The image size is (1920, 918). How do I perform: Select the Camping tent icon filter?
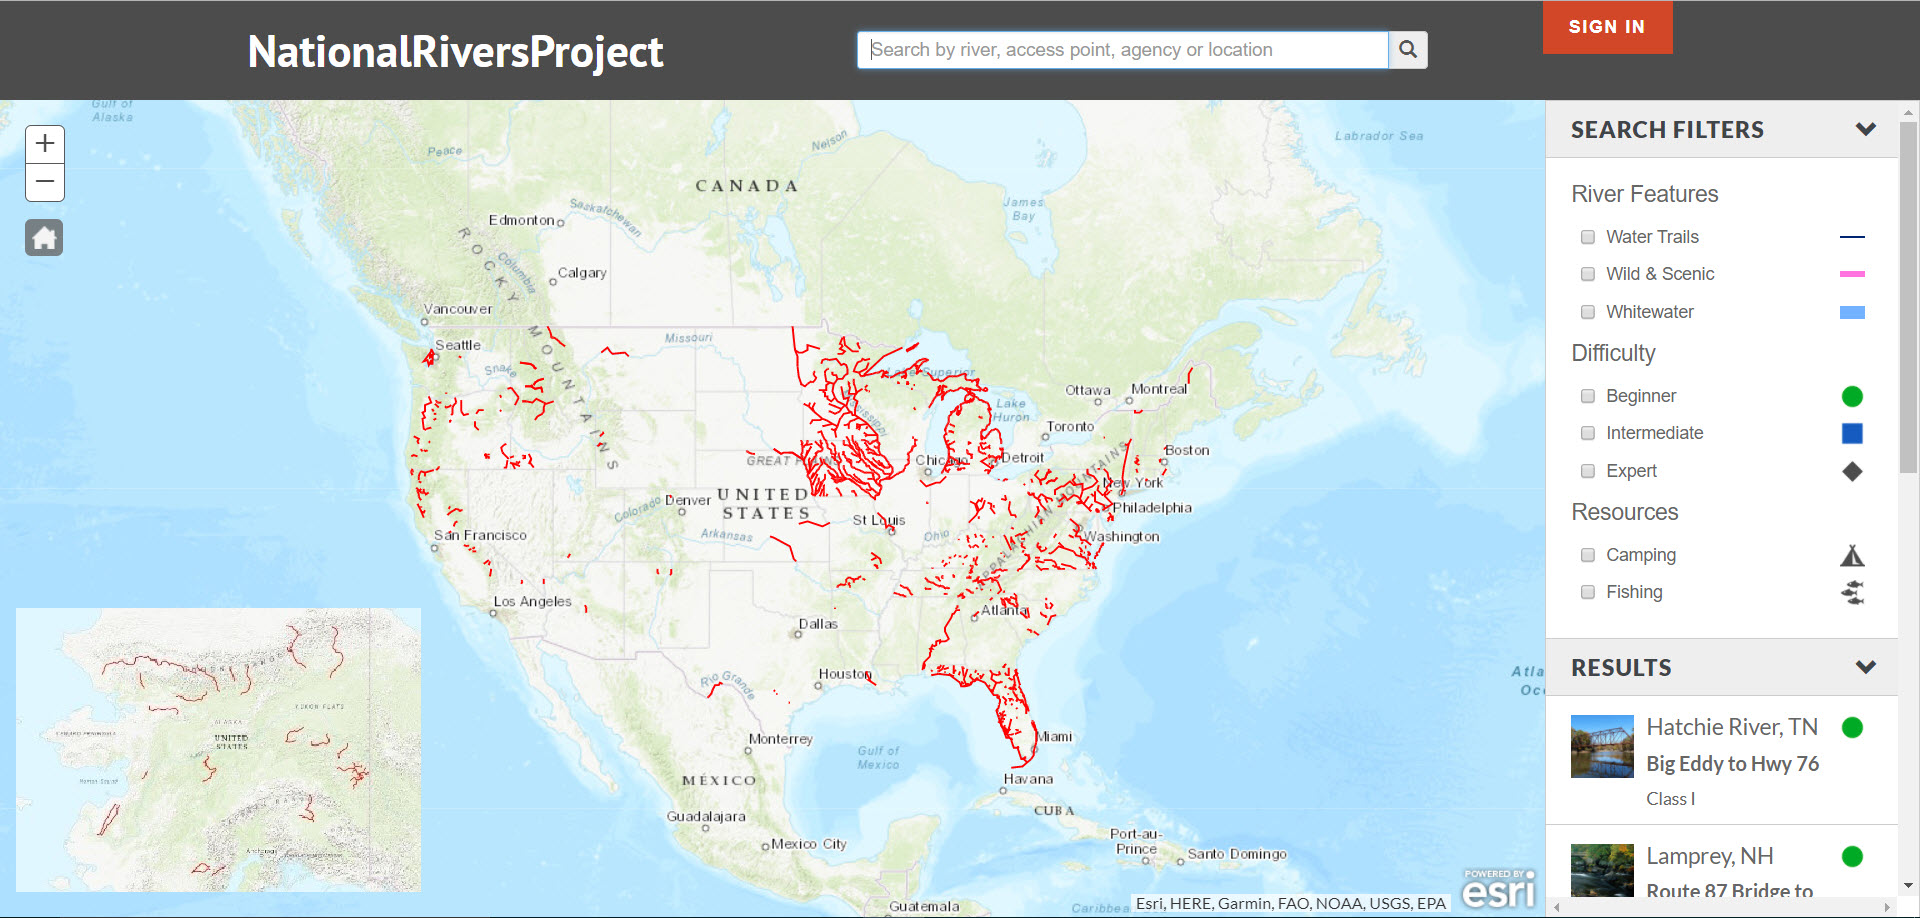[1852, 554]
